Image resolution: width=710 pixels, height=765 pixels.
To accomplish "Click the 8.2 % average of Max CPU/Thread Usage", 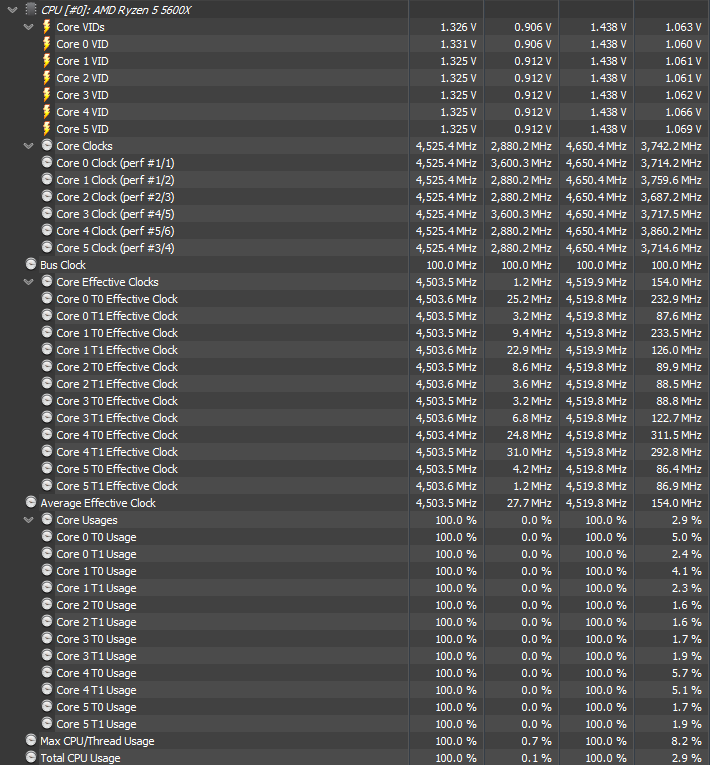I will coord(686,741).
